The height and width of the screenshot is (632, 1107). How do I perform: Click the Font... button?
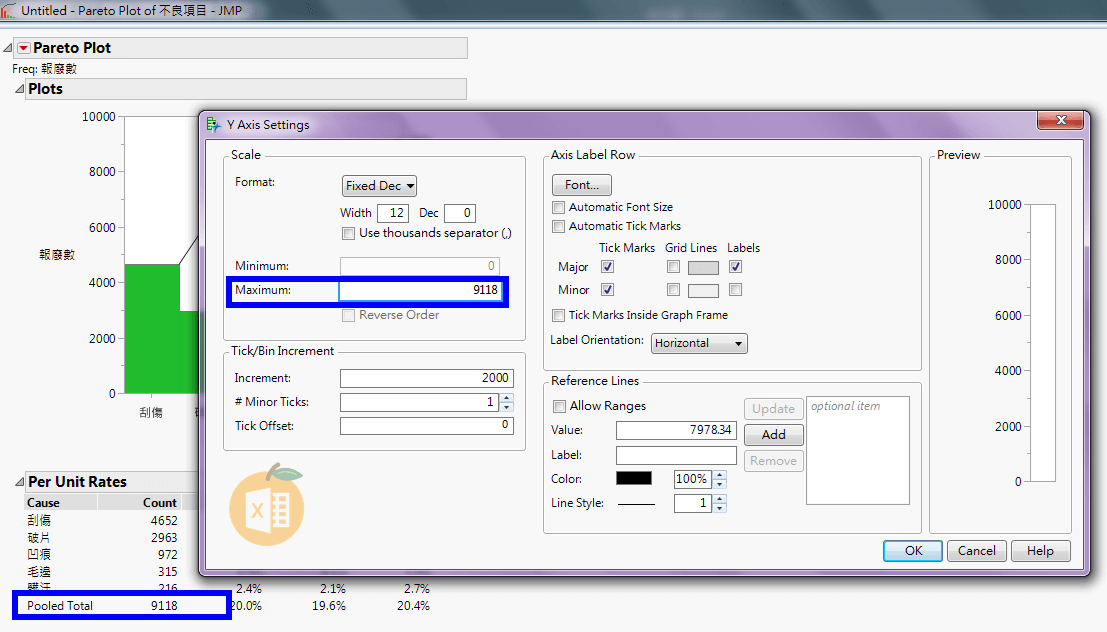click(581, 185)
